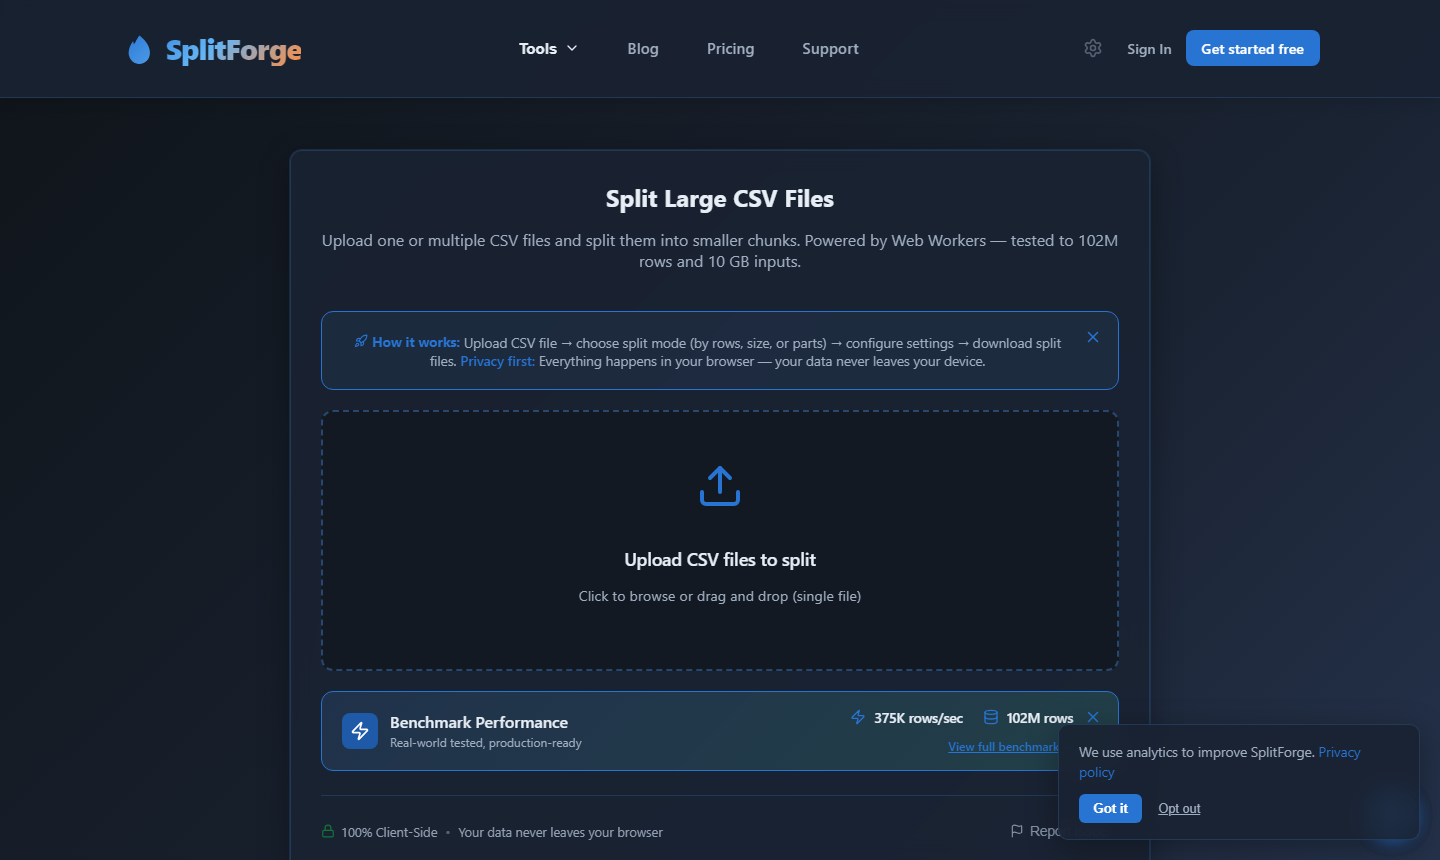1440x860 pixels.
Task: Click the SplitForge brand name
Action: point(234,50)
